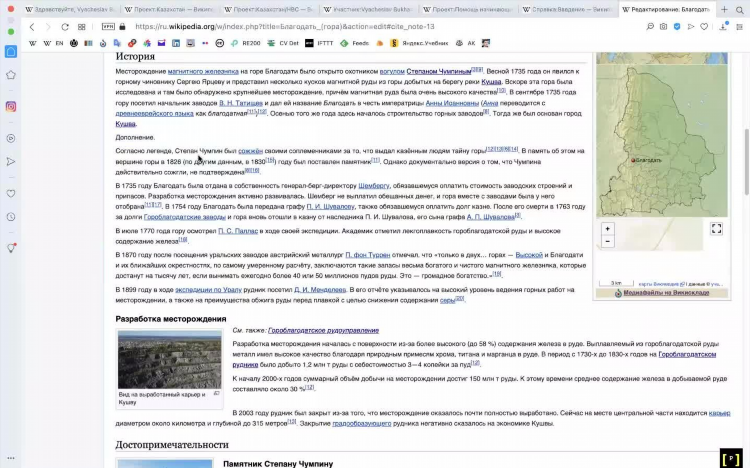Open History clock icon in sidebar
Viewport: 750px width, 468px height.
[11, 217]
